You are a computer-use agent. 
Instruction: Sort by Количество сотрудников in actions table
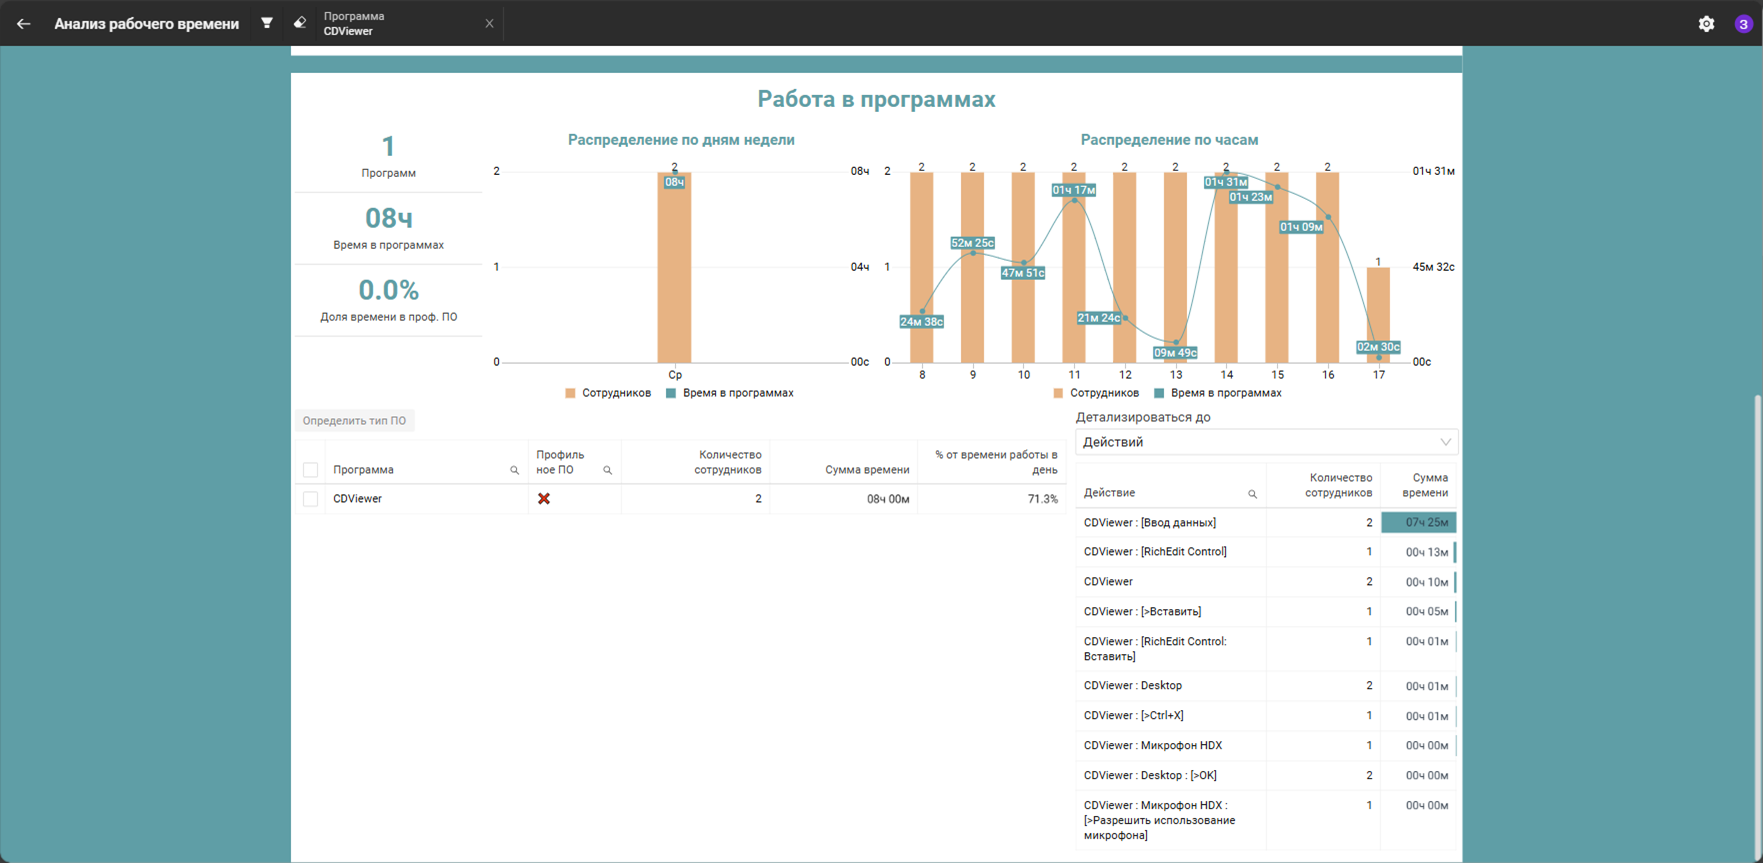pos(1338,485)
